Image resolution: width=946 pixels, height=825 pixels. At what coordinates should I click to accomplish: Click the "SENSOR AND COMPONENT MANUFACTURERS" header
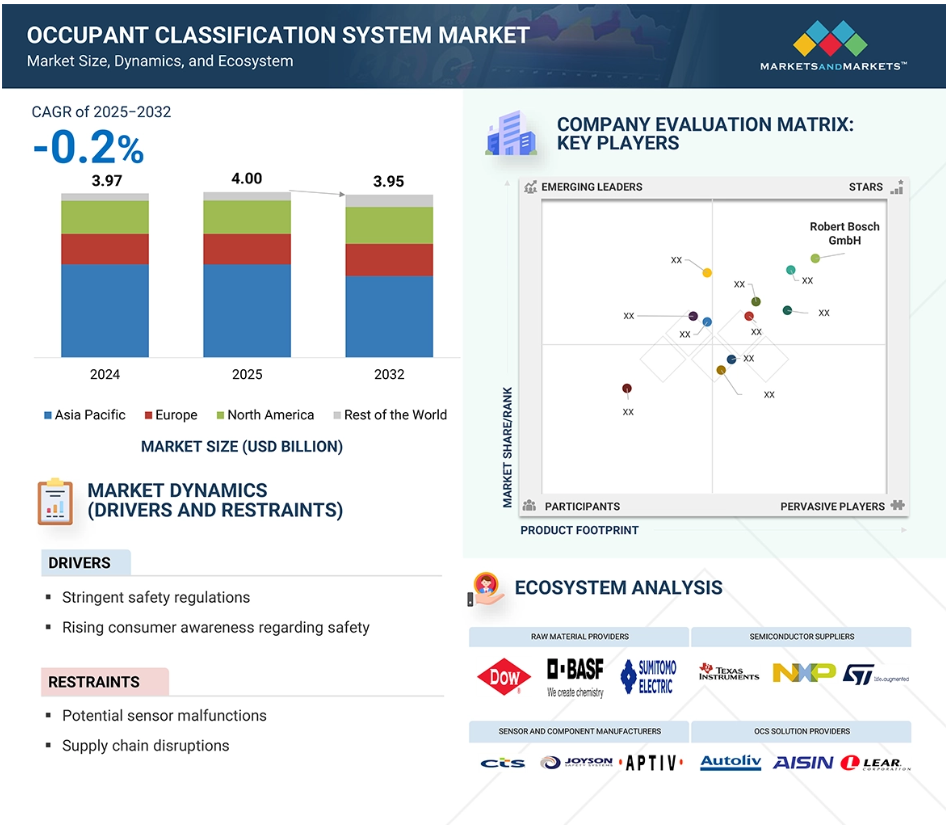coord(580,731)
